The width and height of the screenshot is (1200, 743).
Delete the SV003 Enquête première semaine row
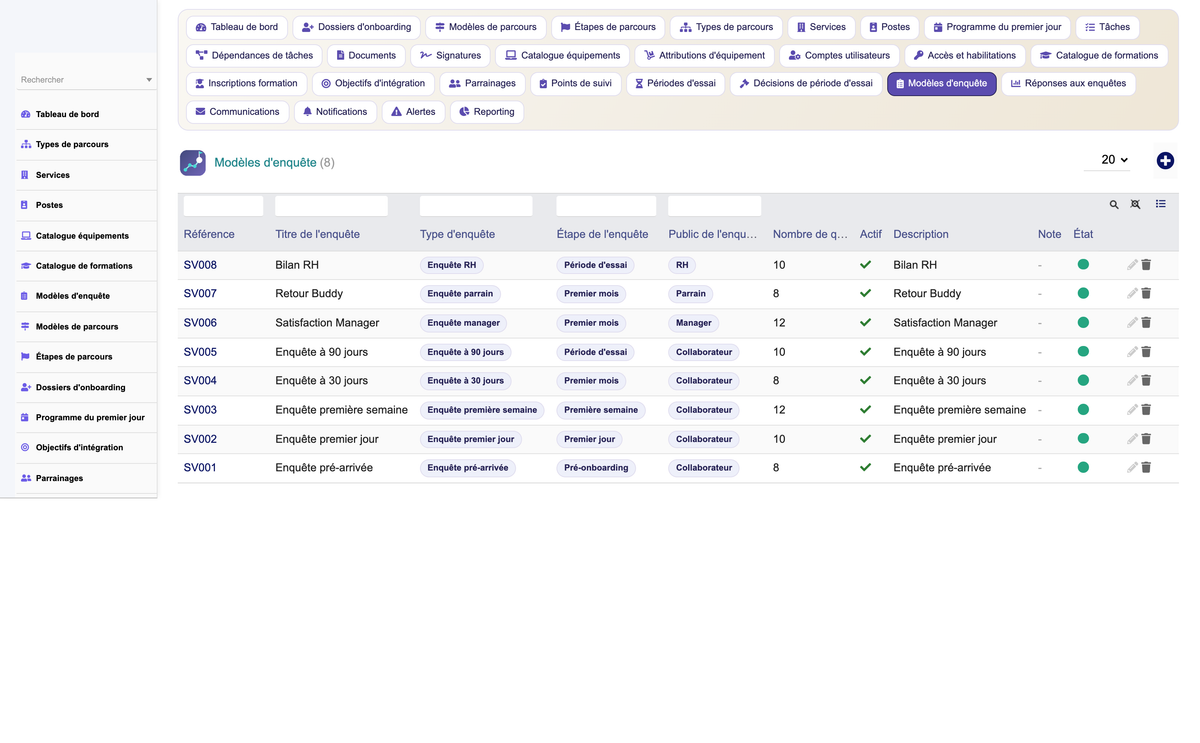tap(1146, 410)
